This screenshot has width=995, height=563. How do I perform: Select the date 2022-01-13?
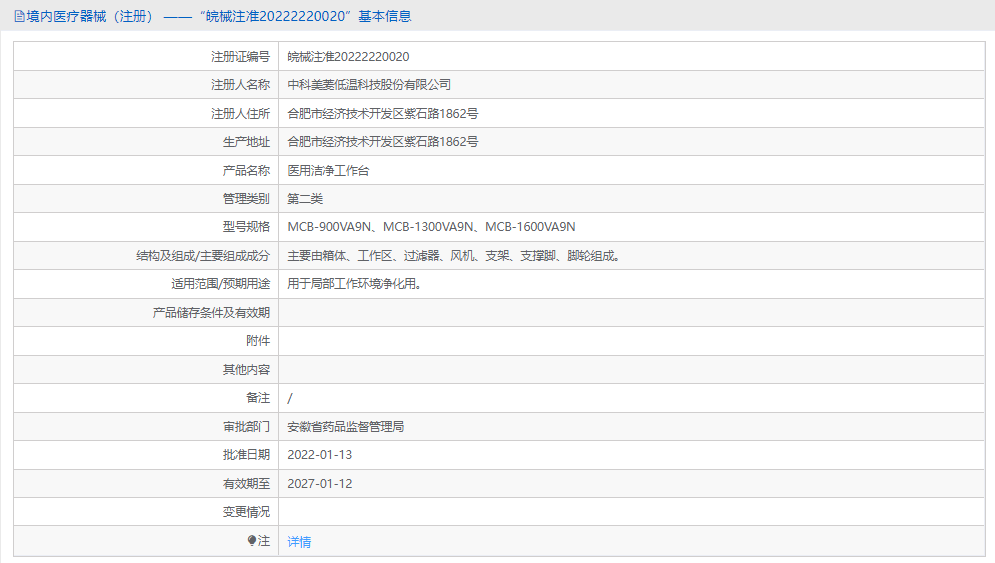tap(320, 454)
